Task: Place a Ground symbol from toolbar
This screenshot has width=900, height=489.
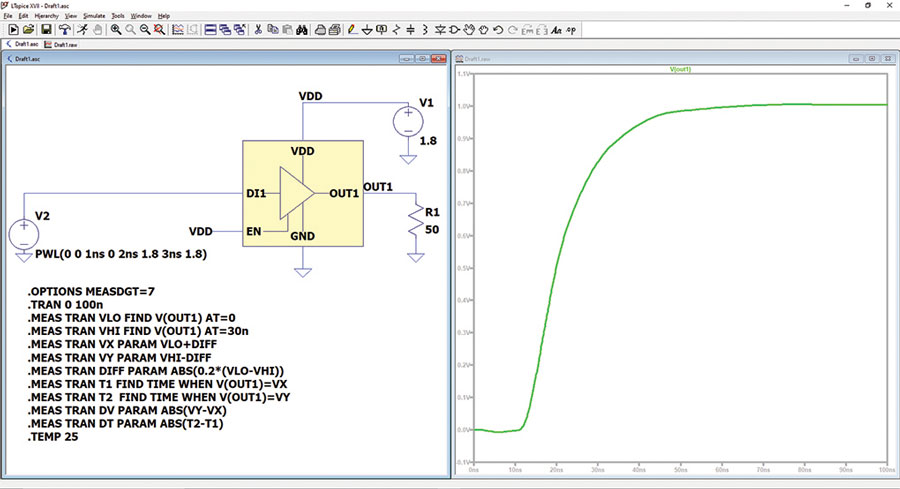Action: tap(367, 30)
